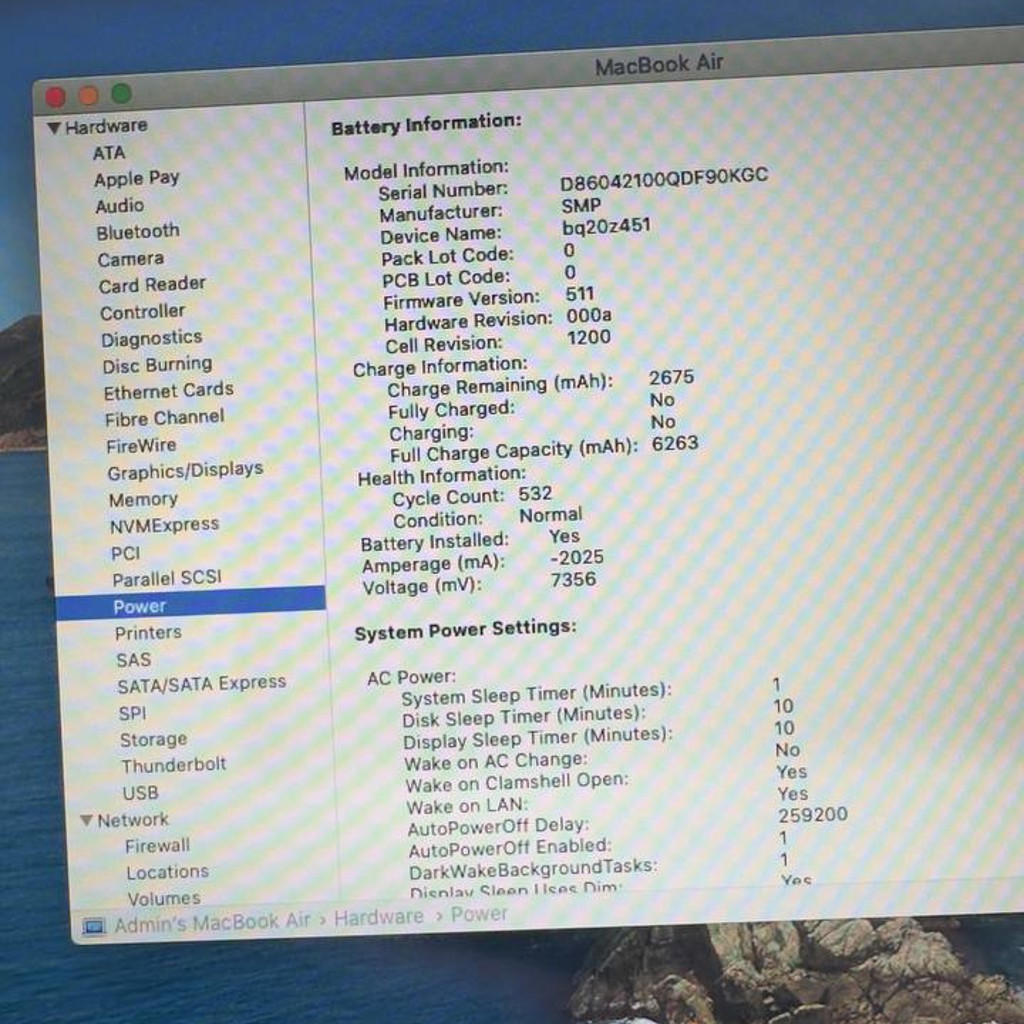Click the cell revision value 1200
The image size is (1024, 1024).
589,337
